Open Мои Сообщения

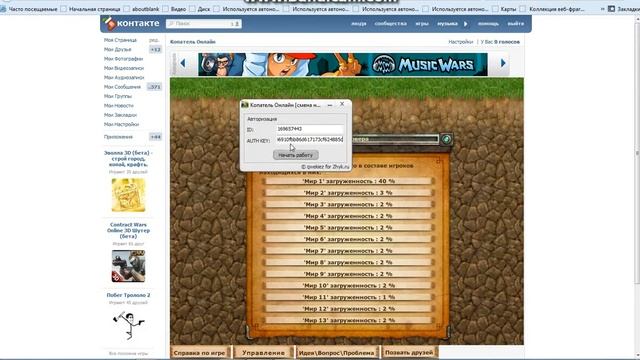122,87
